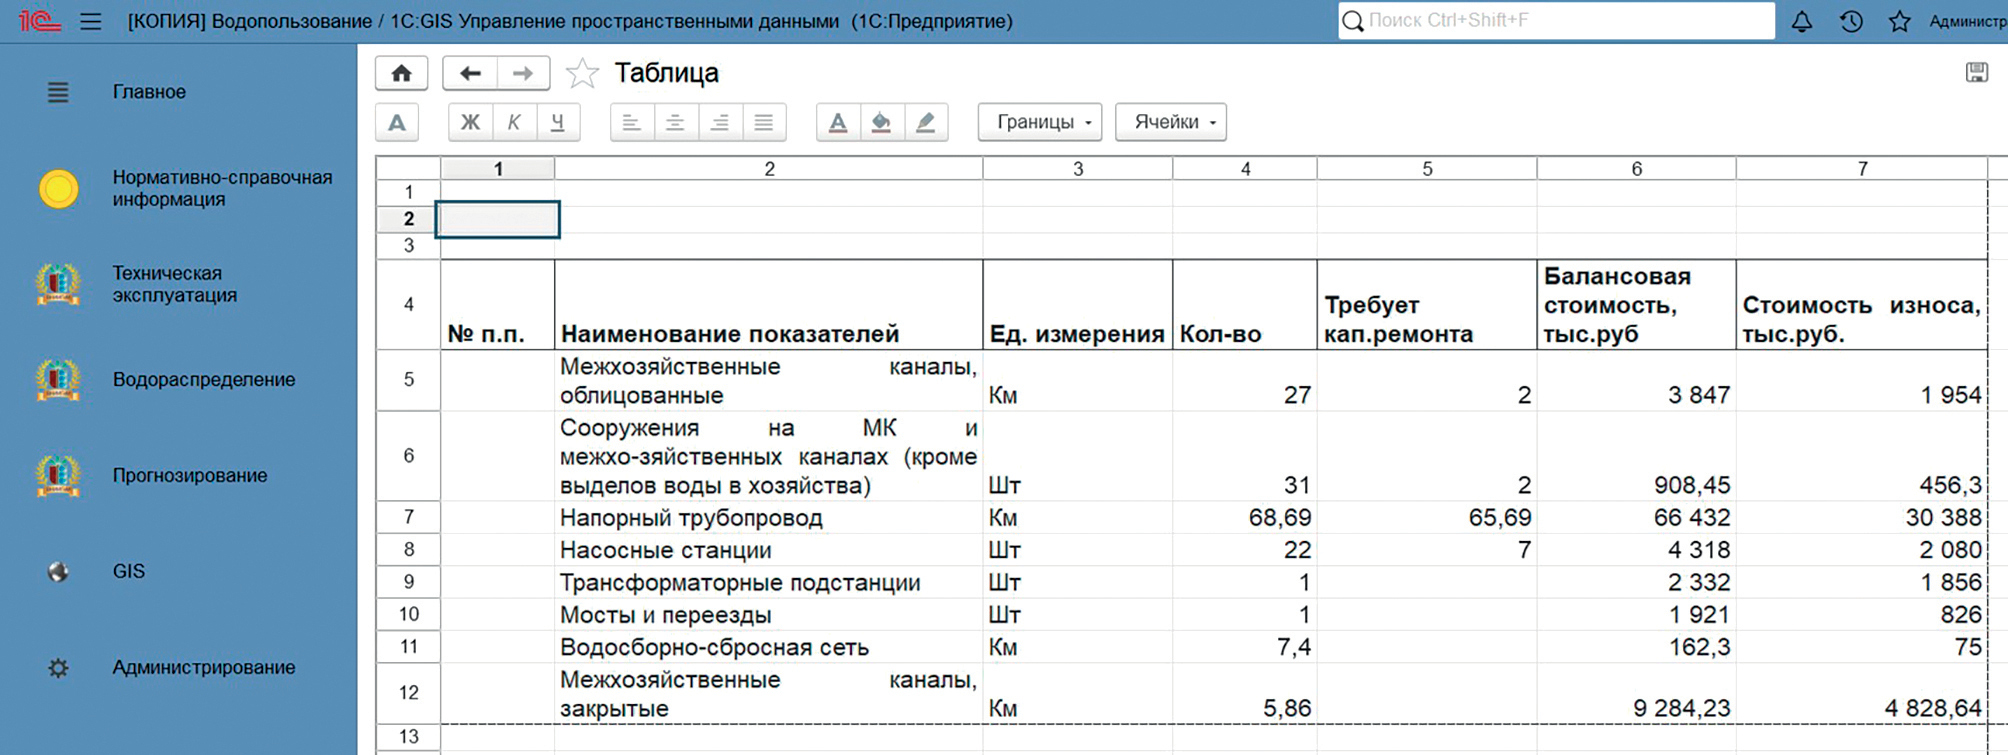
Task: Choose border line color pencil
Action: pos(925,122)
